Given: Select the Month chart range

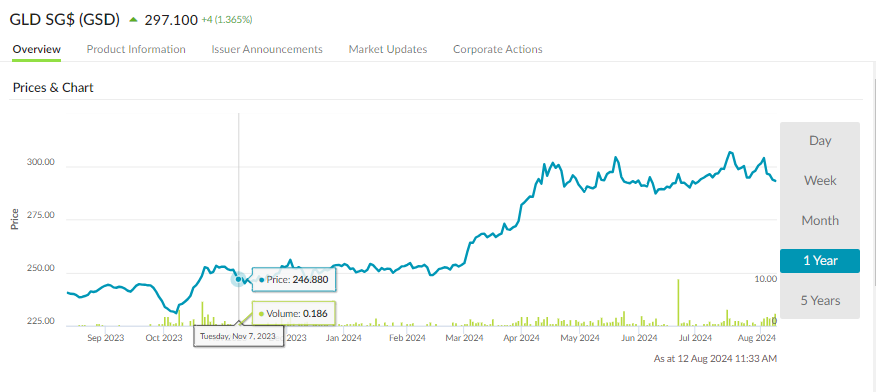Looking at the screenshot, I should tap(820, 221).
